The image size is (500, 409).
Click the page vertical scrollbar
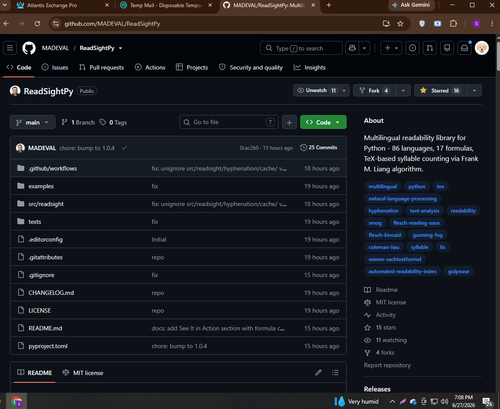[x=498, y=56]
